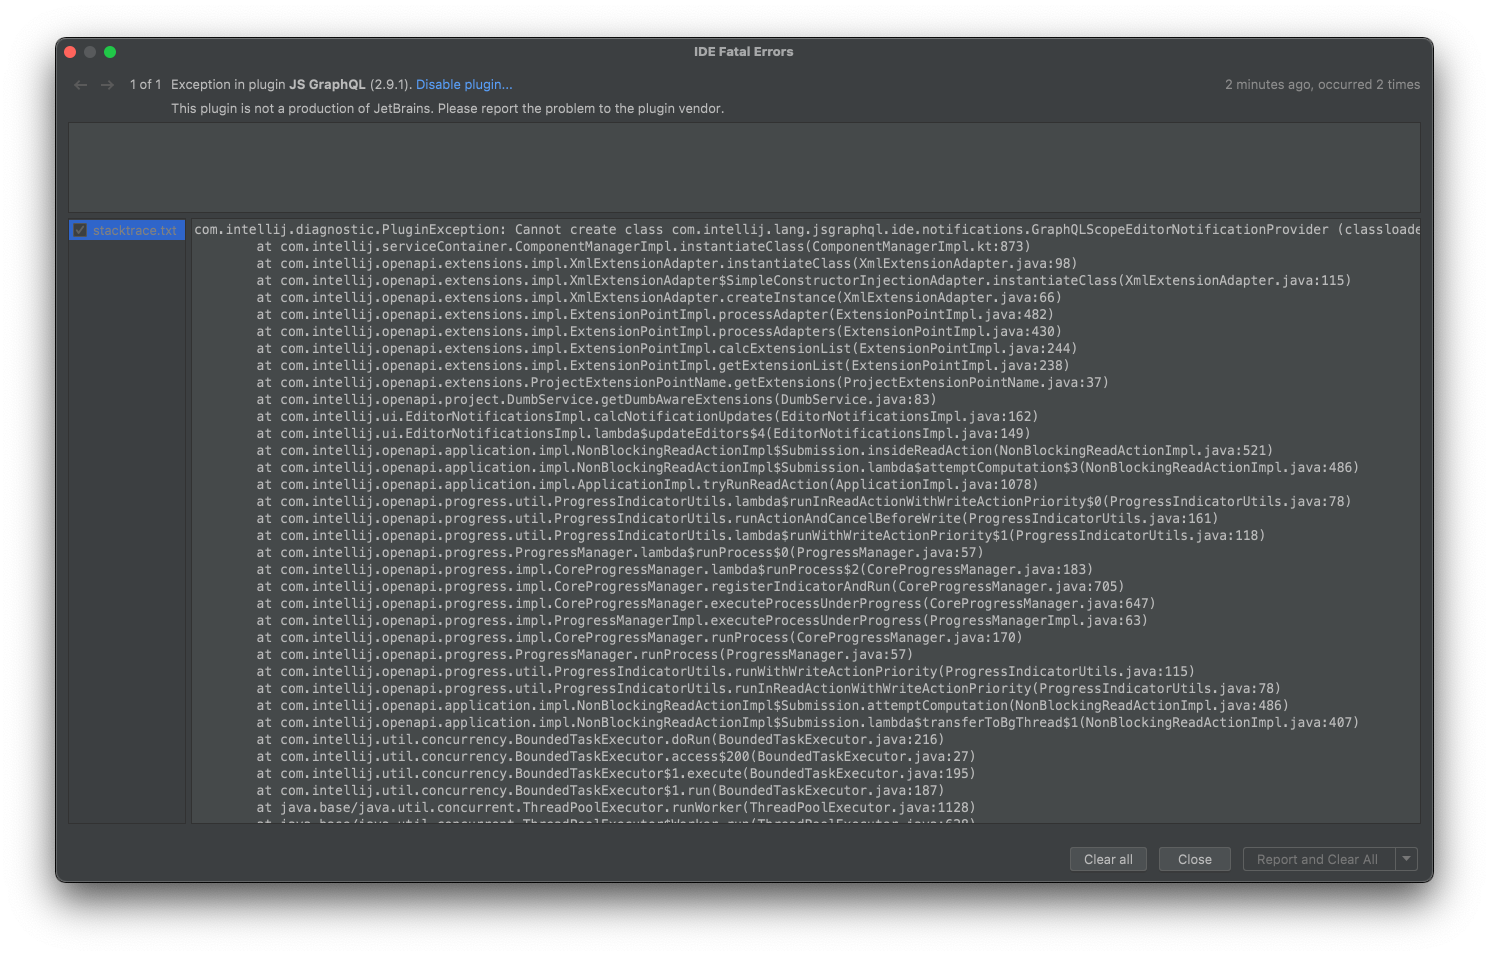Image resolution: width=1489 pixels, height=956 pixels.
Task: Click the green window zoom button
Action: coord(110,52)
